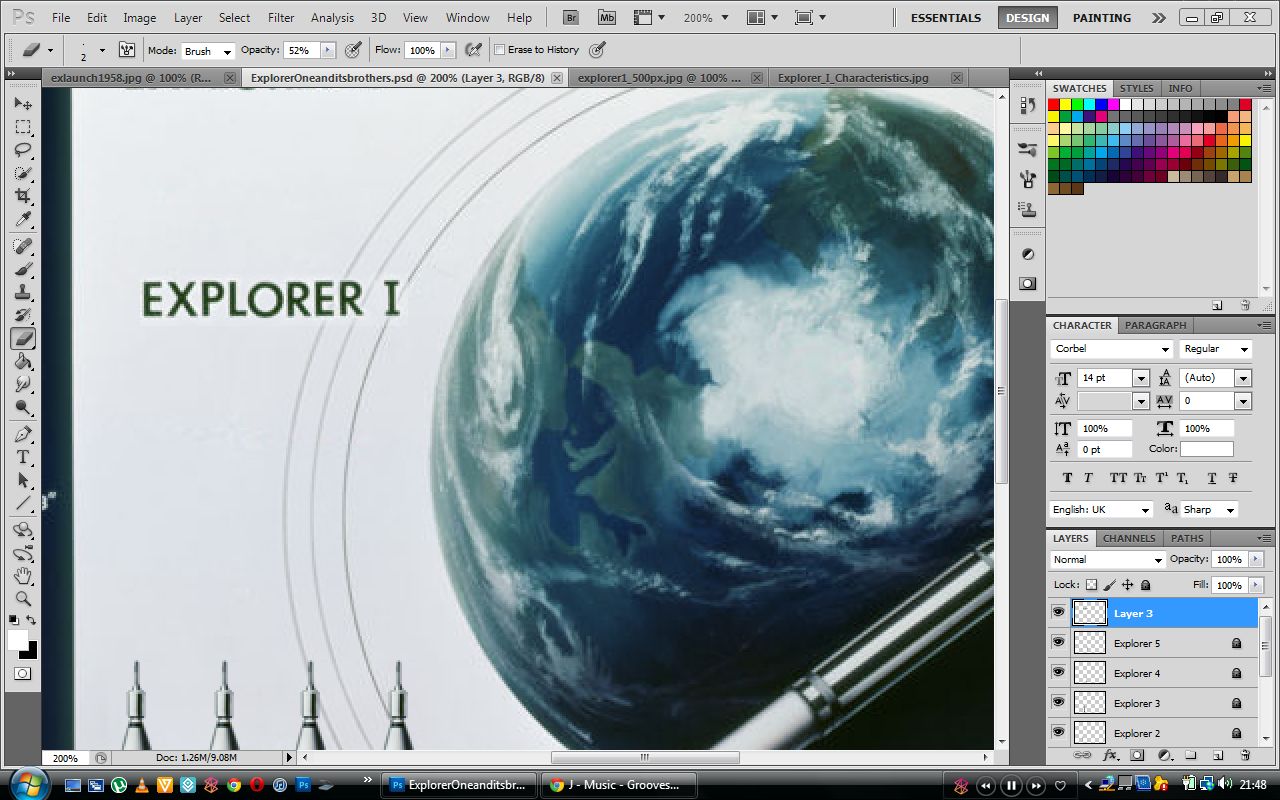Select the Quick Selection tool

click(23, 173)
